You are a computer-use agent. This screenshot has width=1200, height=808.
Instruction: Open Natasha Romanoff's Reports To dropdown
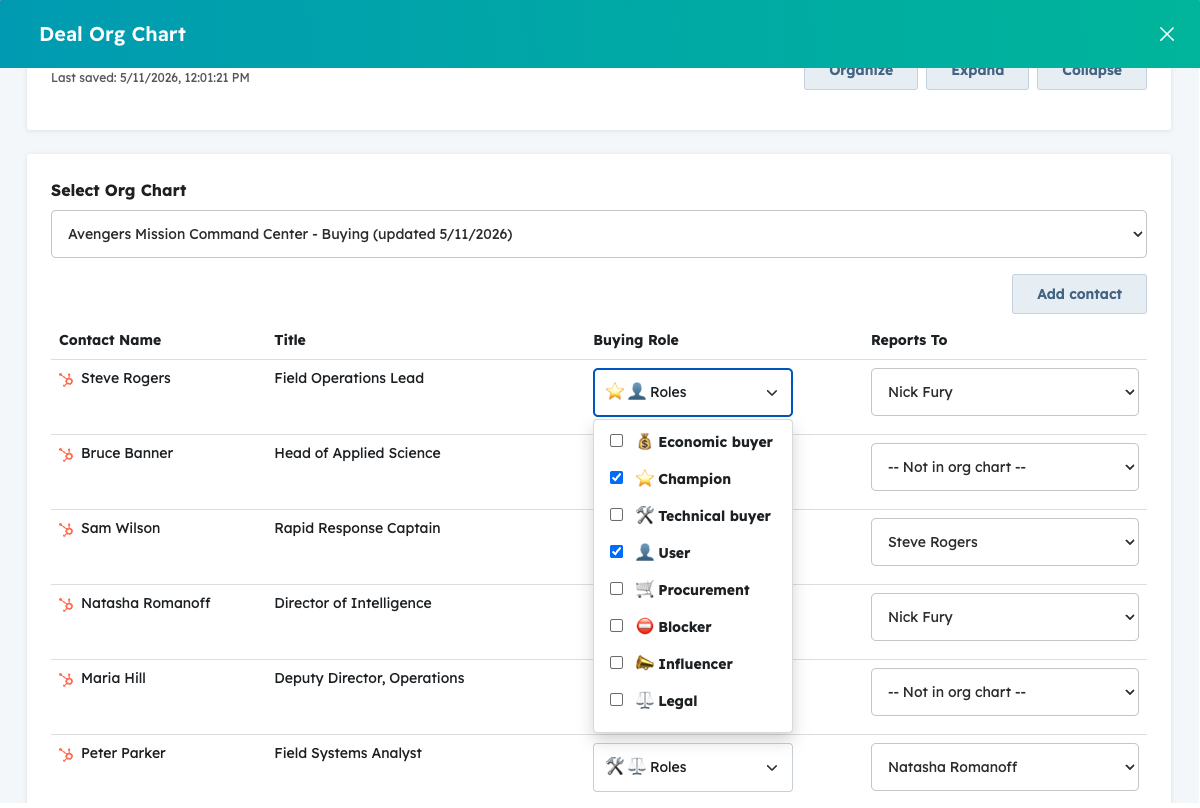click(1005, 617)
